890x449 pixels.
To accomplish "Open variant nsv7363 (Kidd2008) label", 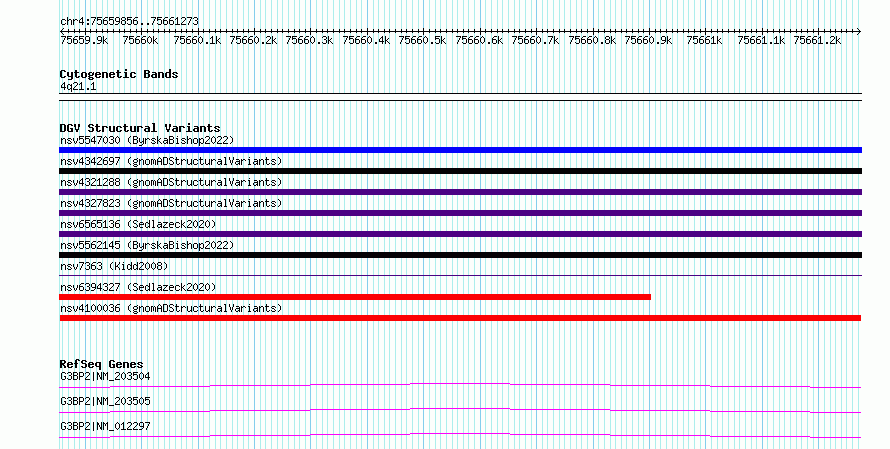I will [114, 266].
